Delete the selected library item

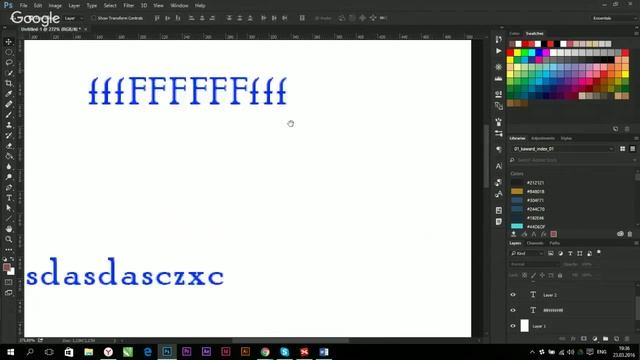tap(630, 234)
